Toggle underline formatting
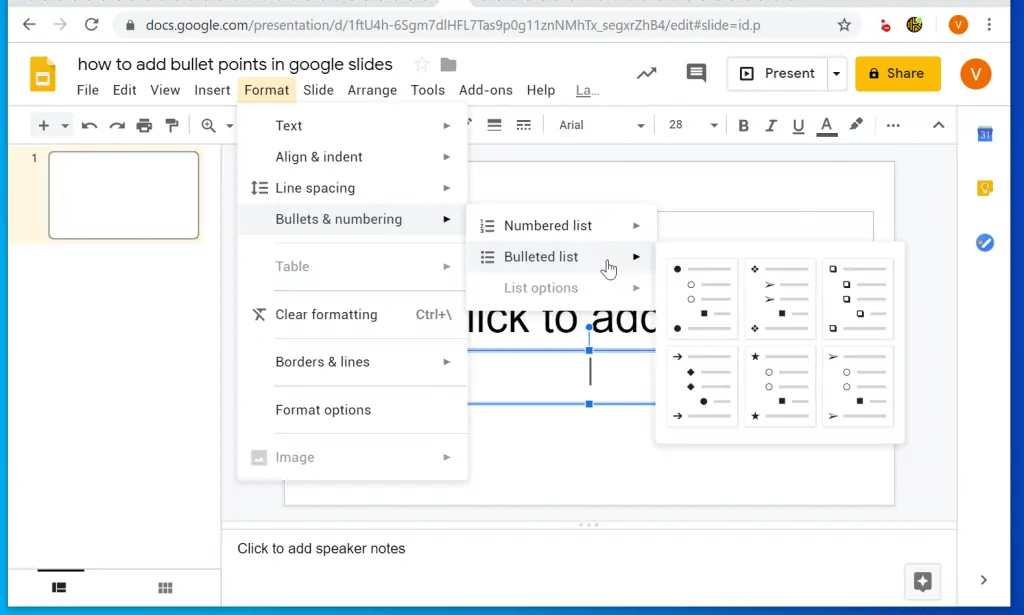The height and width of the screenshot is (615, 1024). tap(798, 125)
